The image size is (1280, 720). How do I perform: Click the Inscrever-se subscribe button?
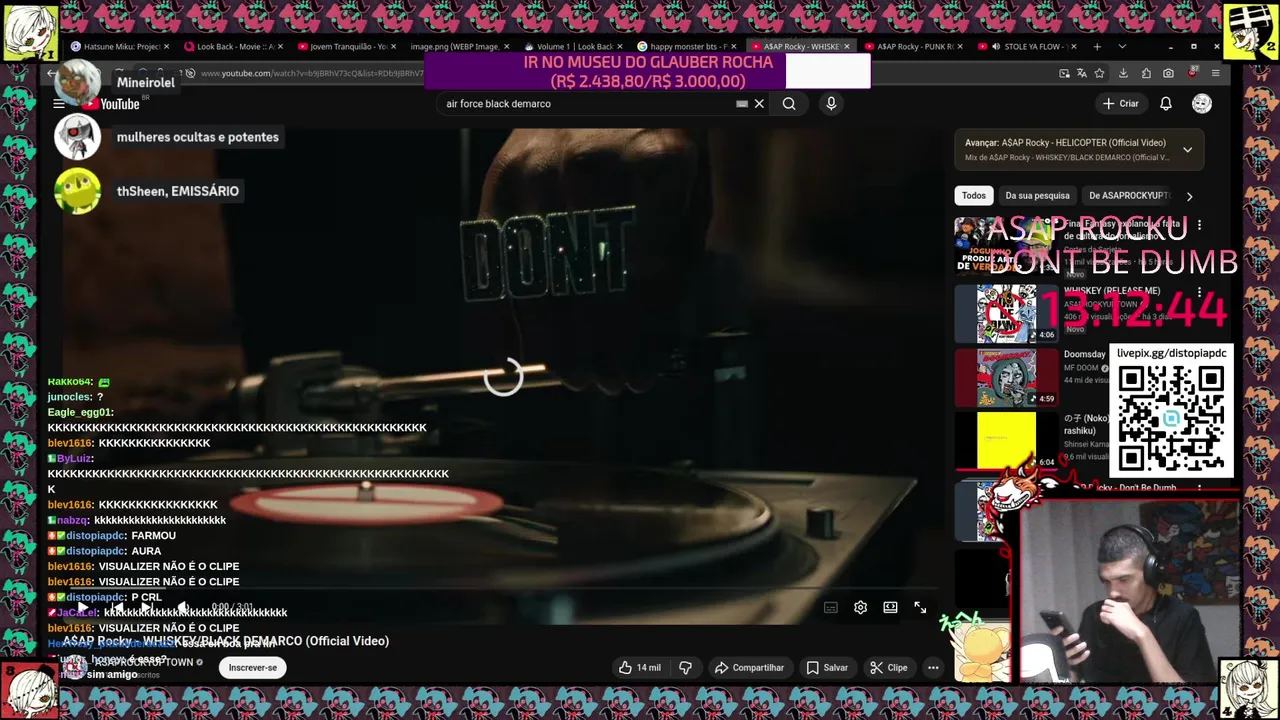tap(253, 667)
